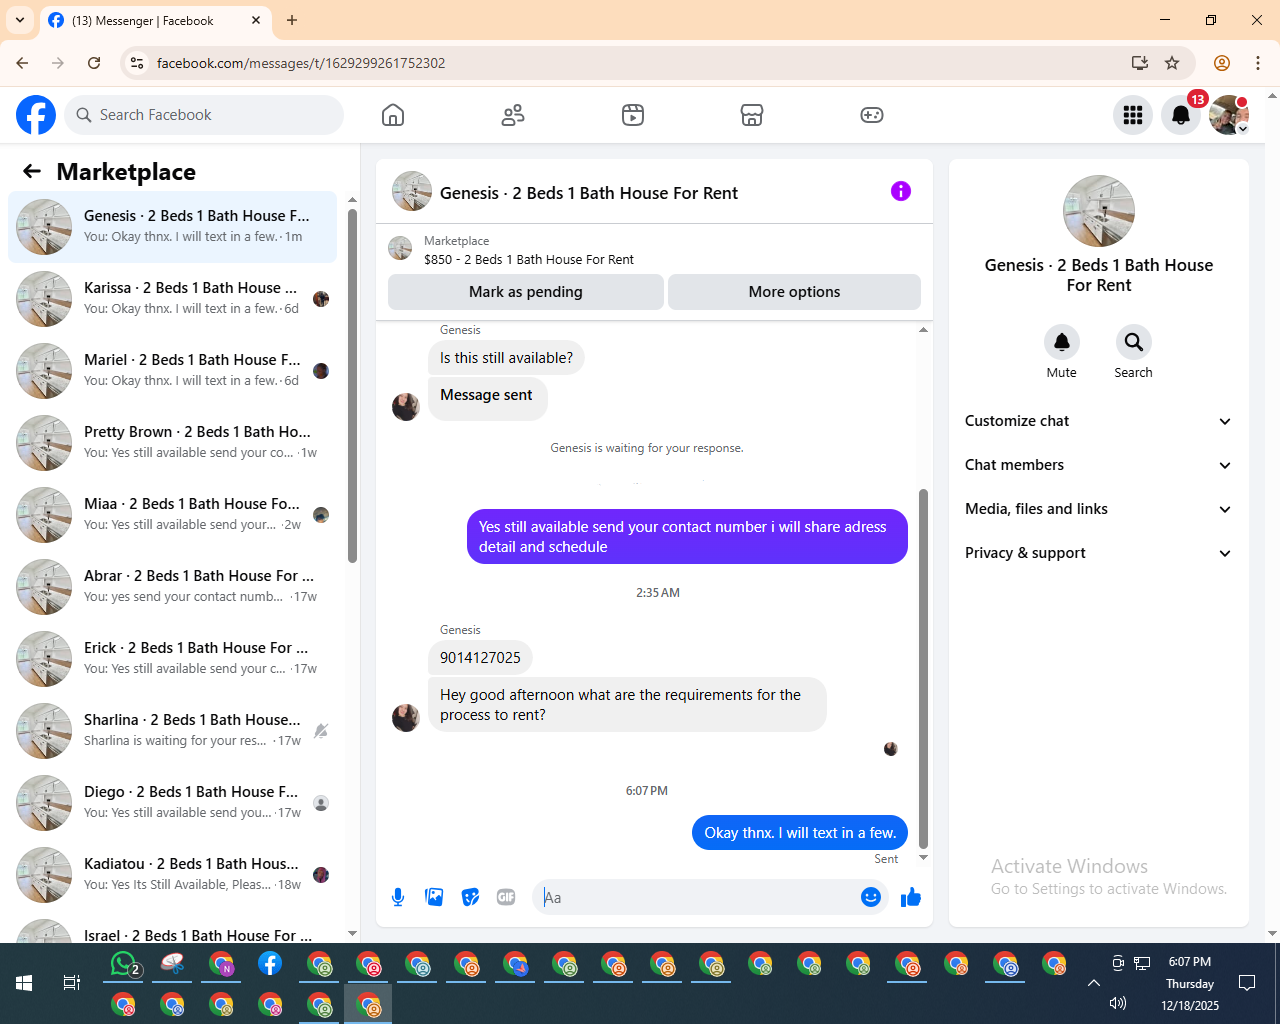Open Windows notification center icon
Screen dimensions: 1280x1024
(x=1247, y=983)
